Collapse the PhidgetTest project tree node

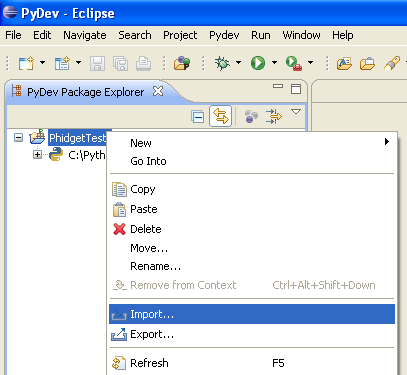[x=19, y=137]
